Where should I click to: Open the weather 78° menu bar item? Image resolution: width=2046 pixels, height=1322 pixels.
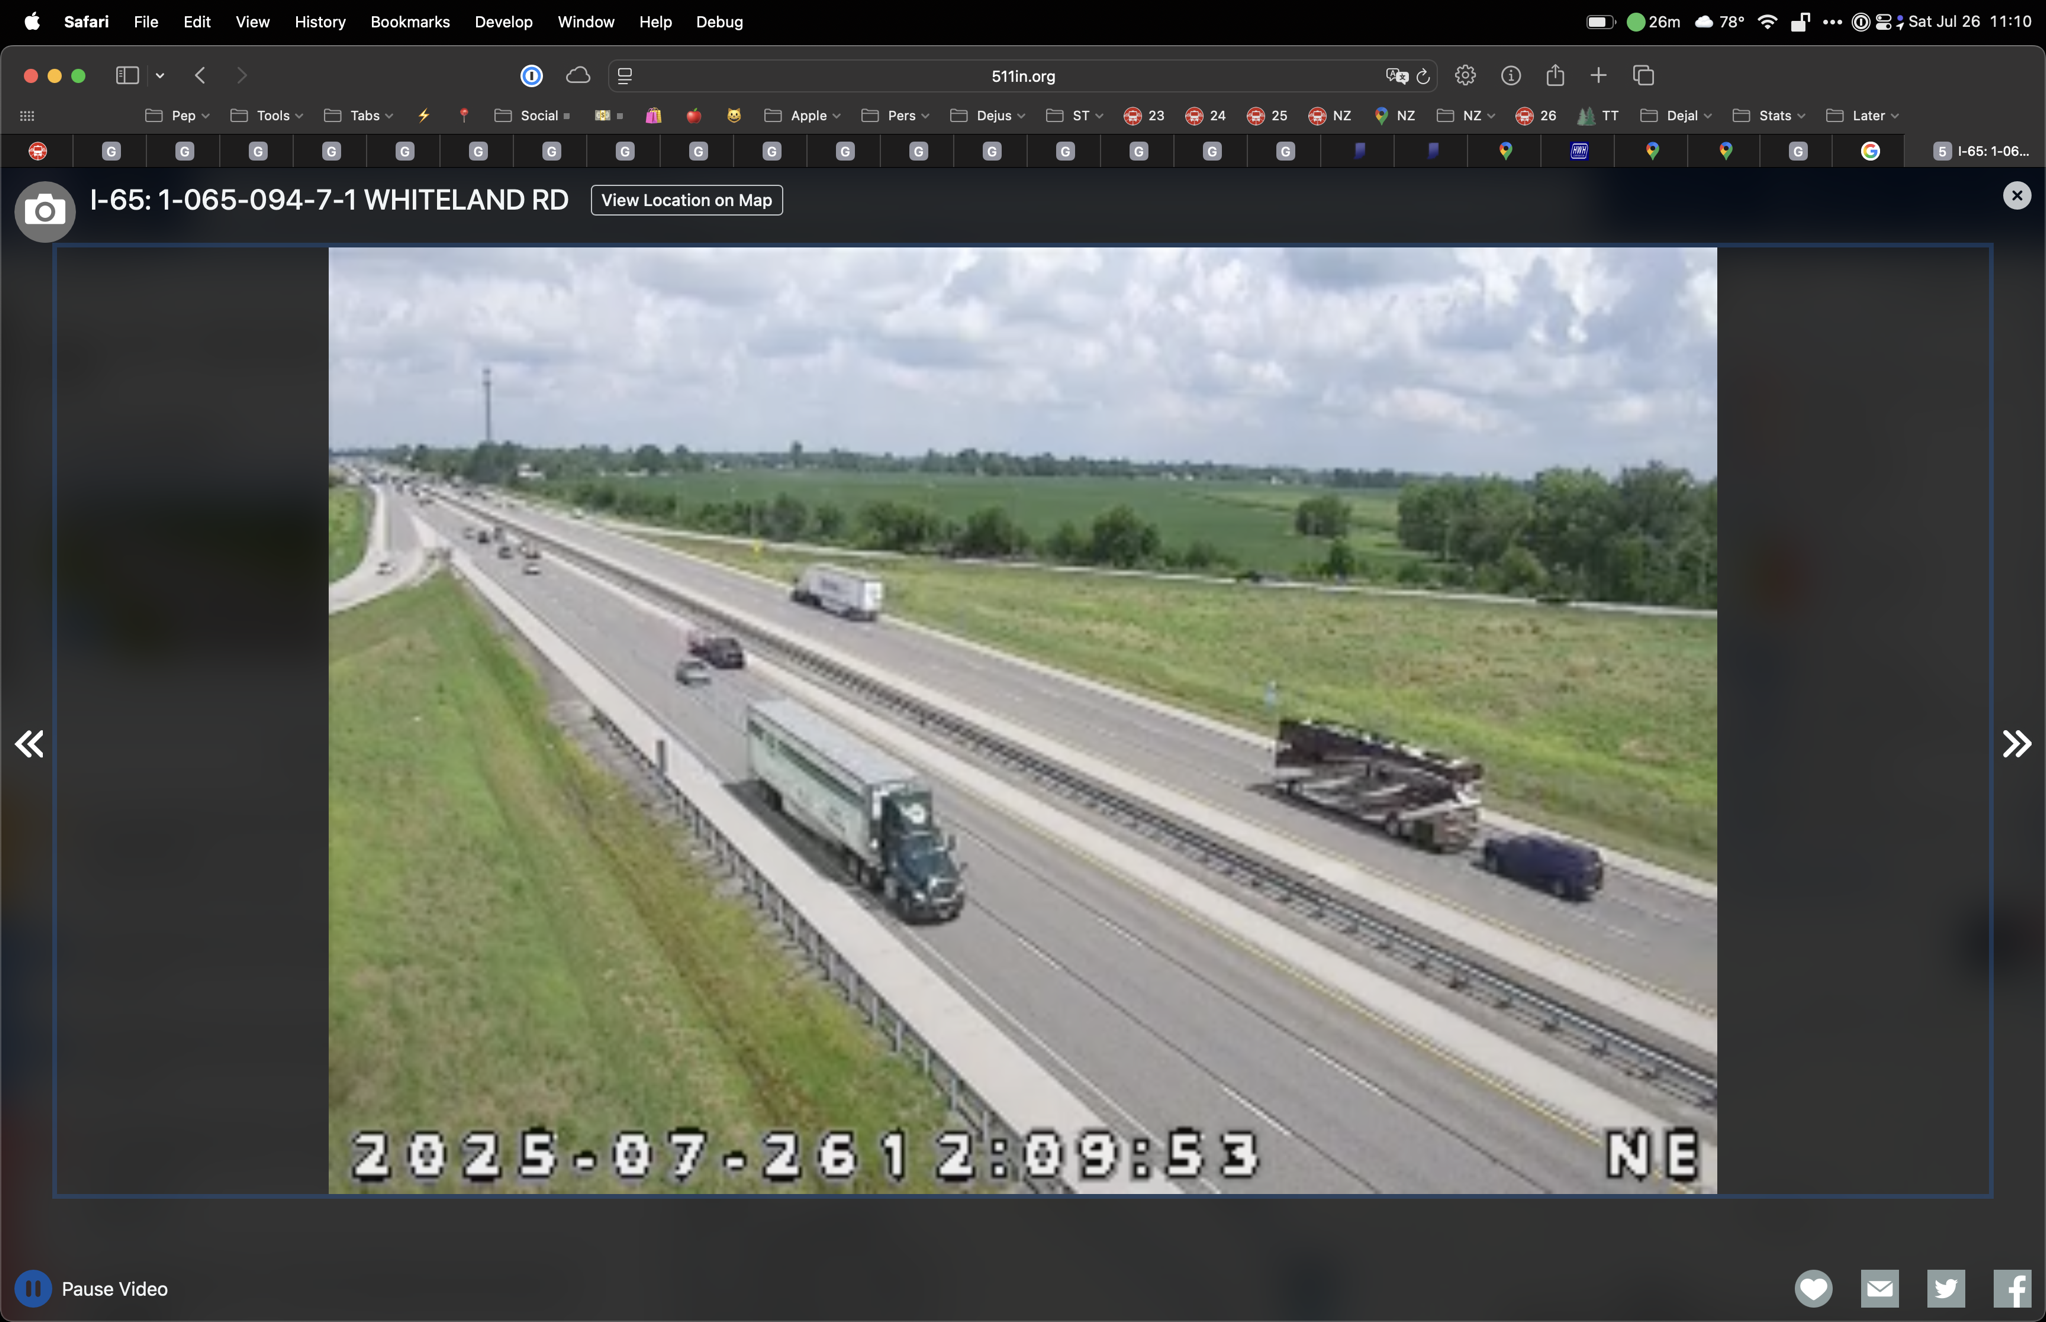(1720, 22)
